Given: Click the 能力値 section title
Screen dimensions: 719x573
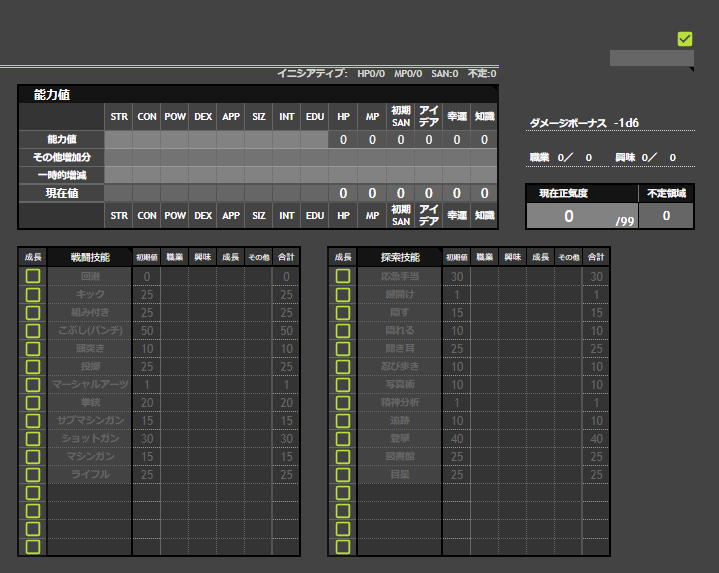Looking at the screenshot, I should point(51,94).
